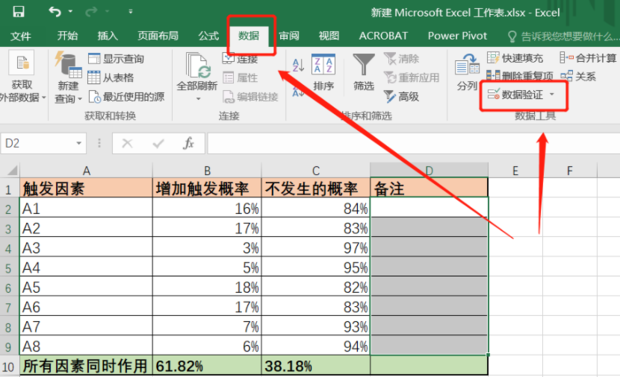Click cell 所有因素同时作用
Screen dimensions: 620x377
tap(86, 366)
